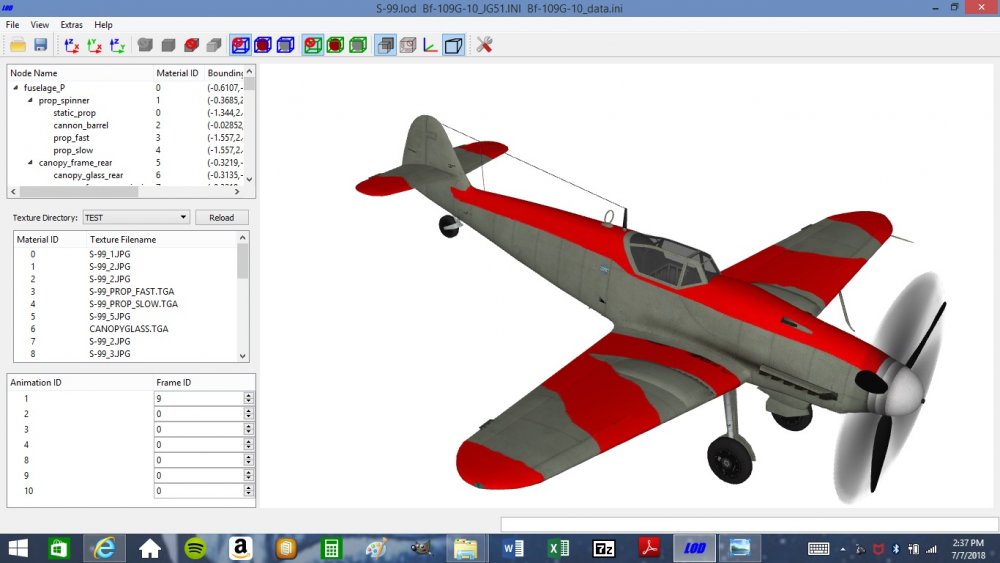
Task: Switch to the ZX axis view
Action: pos(71,45)
